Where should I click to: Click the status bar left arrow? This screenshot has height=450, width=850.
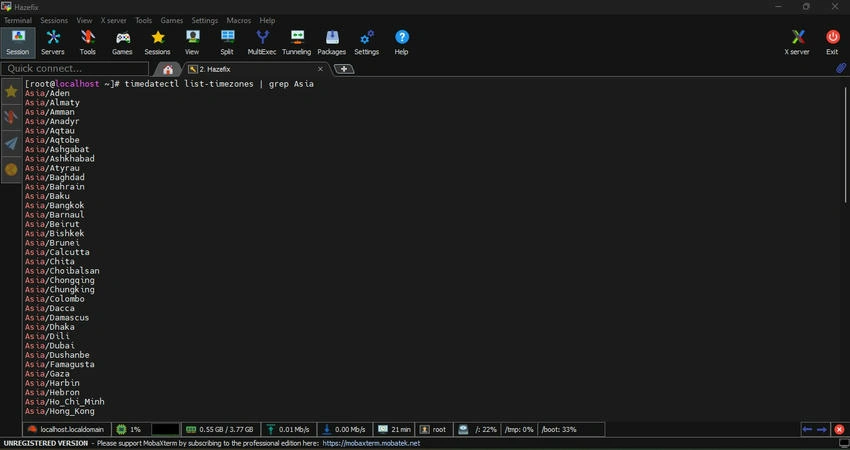tap(807, 429)
